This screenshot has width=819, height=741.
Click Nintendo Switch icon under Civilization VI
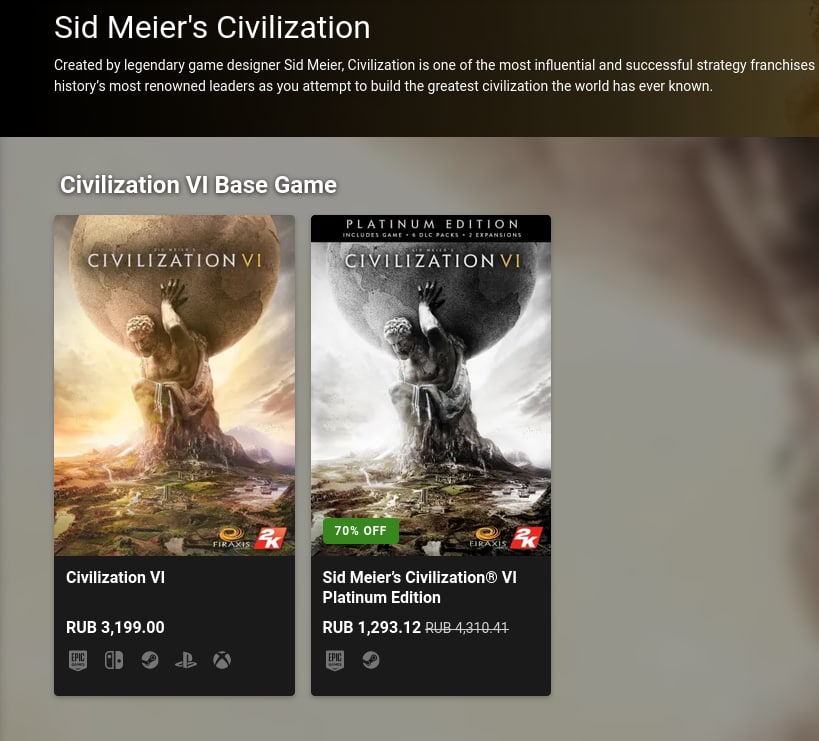pos(114,661)
